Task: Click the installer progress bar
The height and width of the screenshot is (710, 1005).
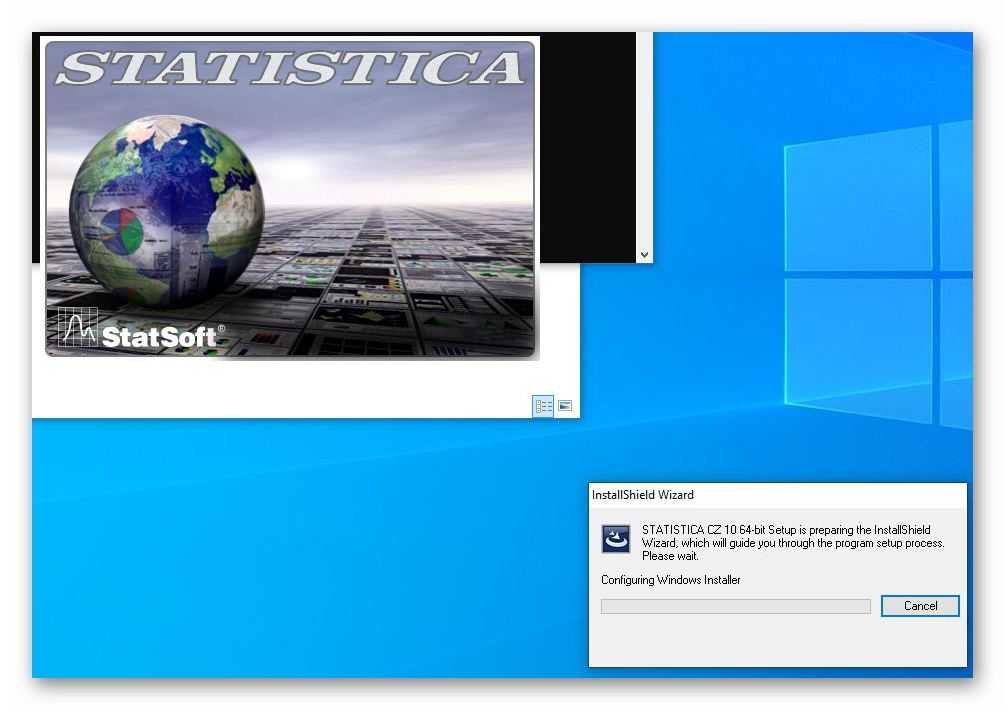Action: click(x=735, y=606)
